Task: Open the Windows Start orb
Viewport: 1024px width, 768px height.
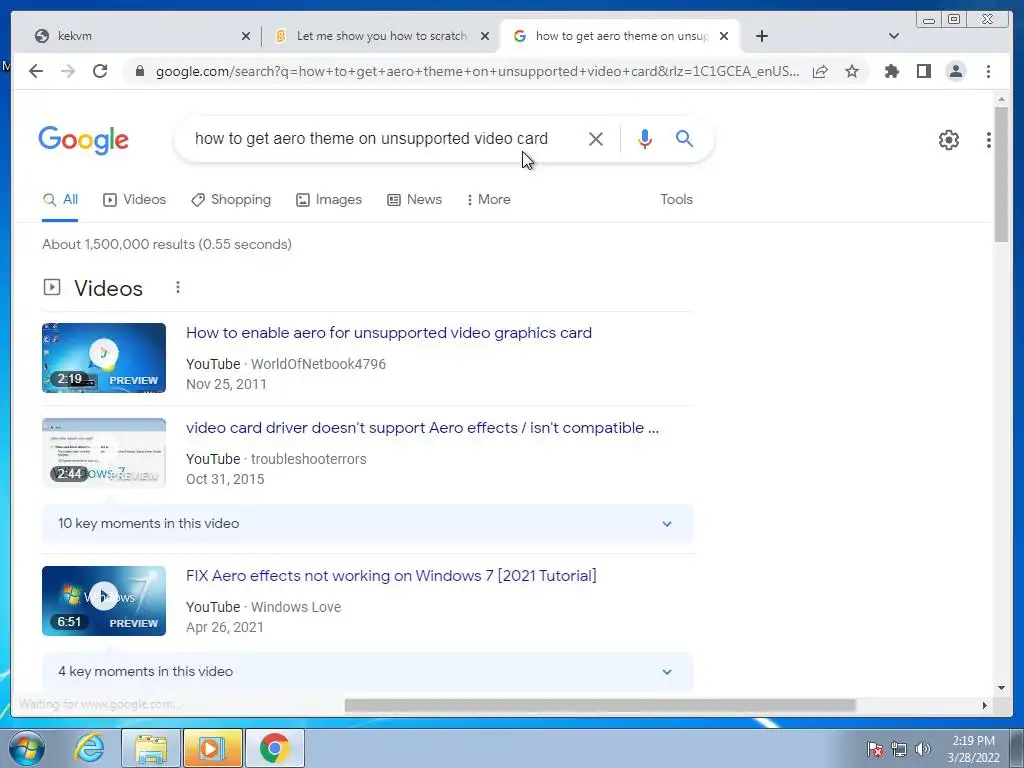Action: (x=26, y=748)
